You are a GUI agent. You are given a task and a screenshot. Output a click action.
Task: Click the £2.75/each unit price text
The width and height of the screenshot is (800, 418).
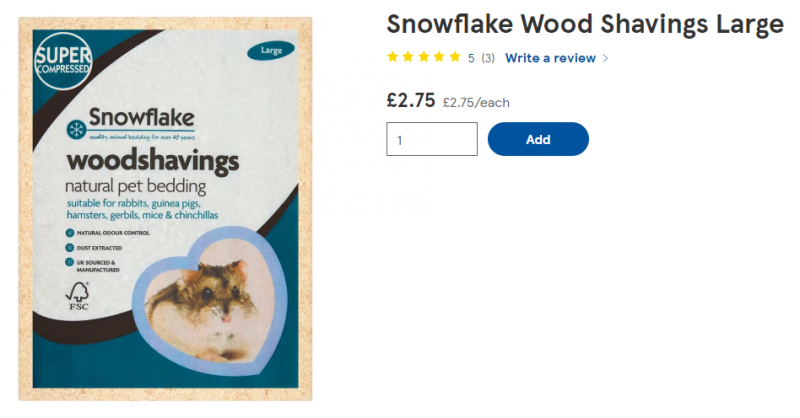coord(476,102)
